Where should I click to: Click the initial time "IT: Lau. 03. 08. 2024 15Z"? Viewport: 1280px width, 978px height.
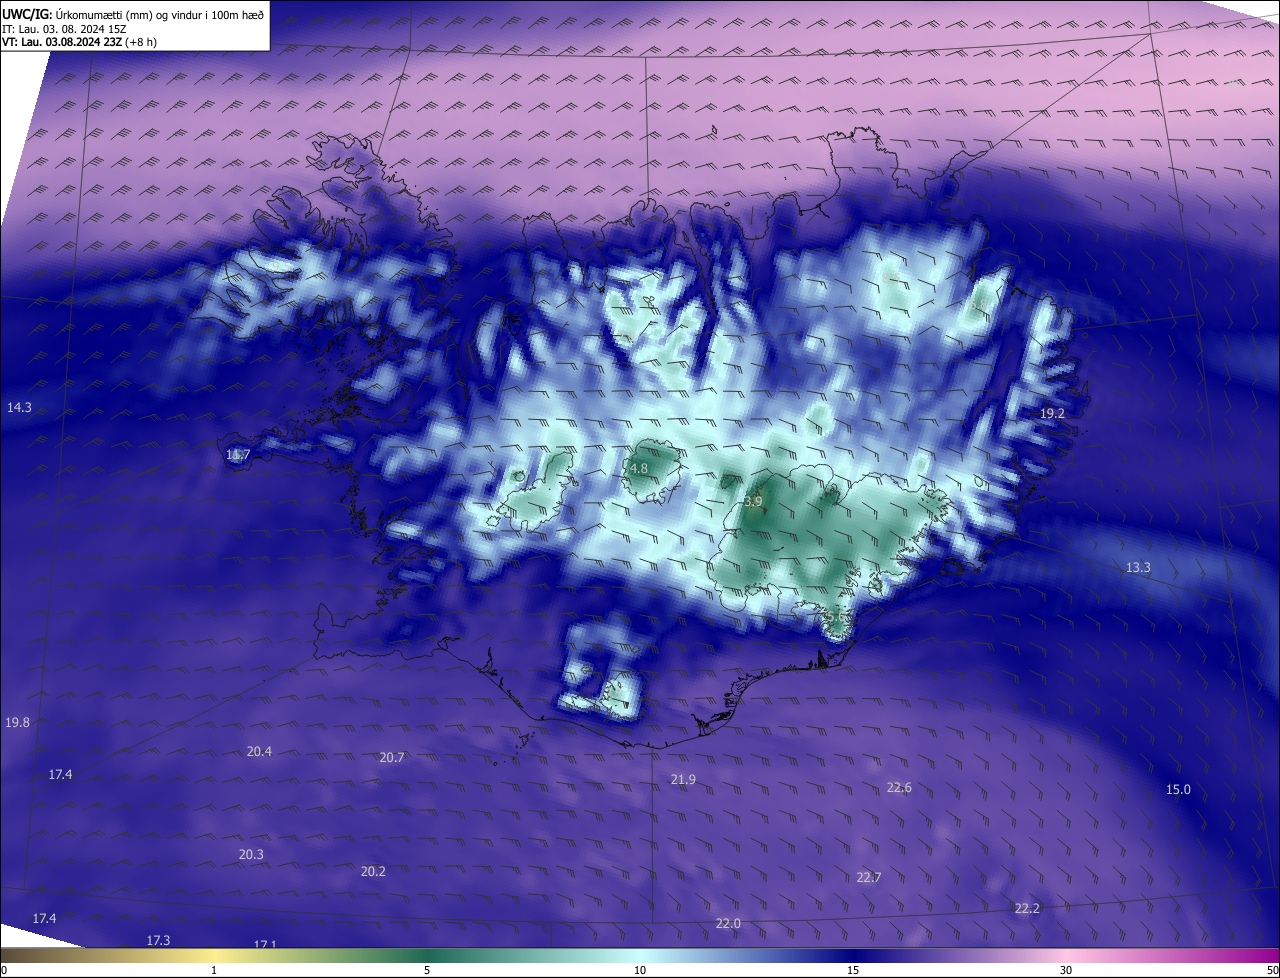(64, 29)
